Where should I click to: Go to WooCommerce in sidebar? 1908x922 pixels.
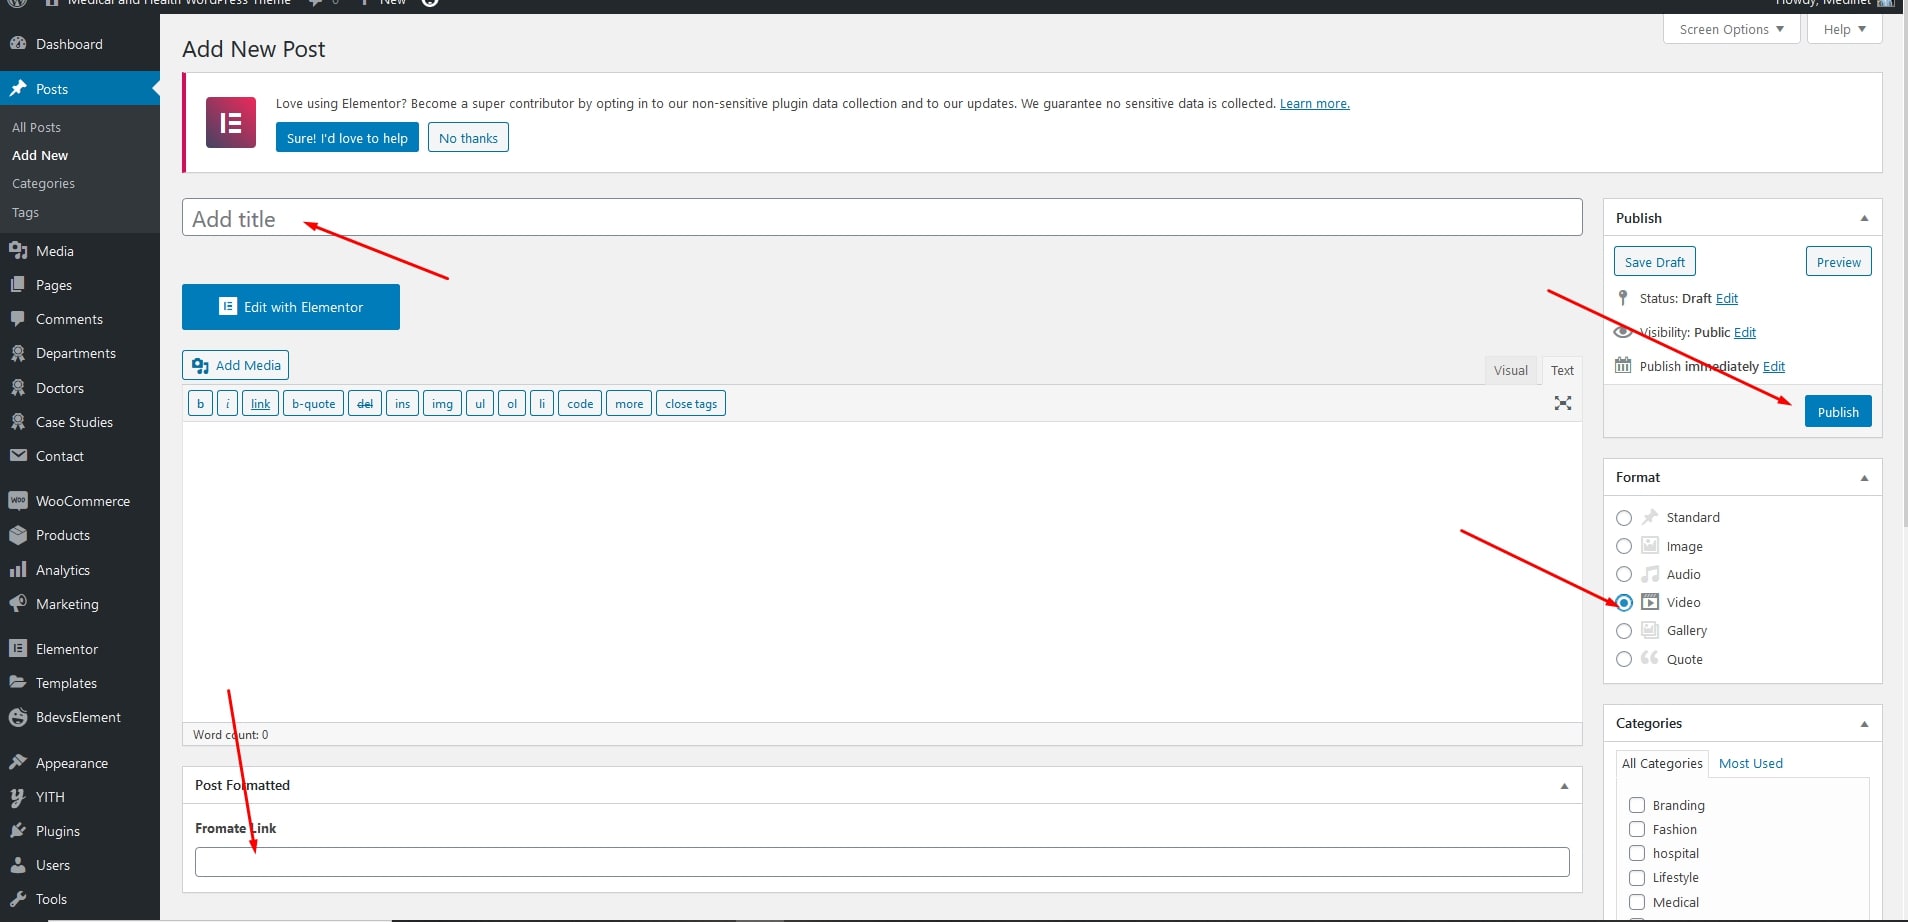tap(82, 501)
